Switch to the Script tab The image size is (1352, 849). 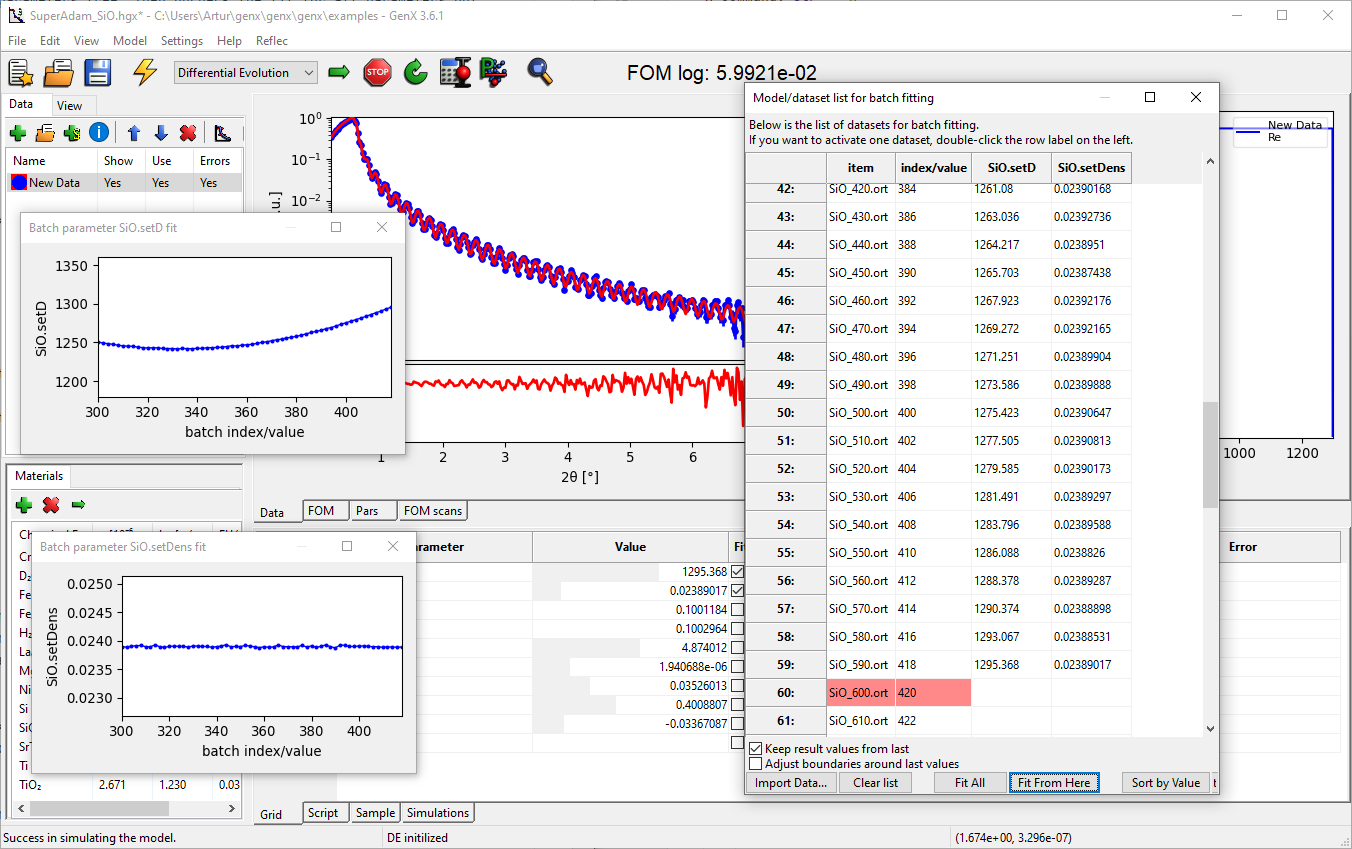[x=323, y=813]
